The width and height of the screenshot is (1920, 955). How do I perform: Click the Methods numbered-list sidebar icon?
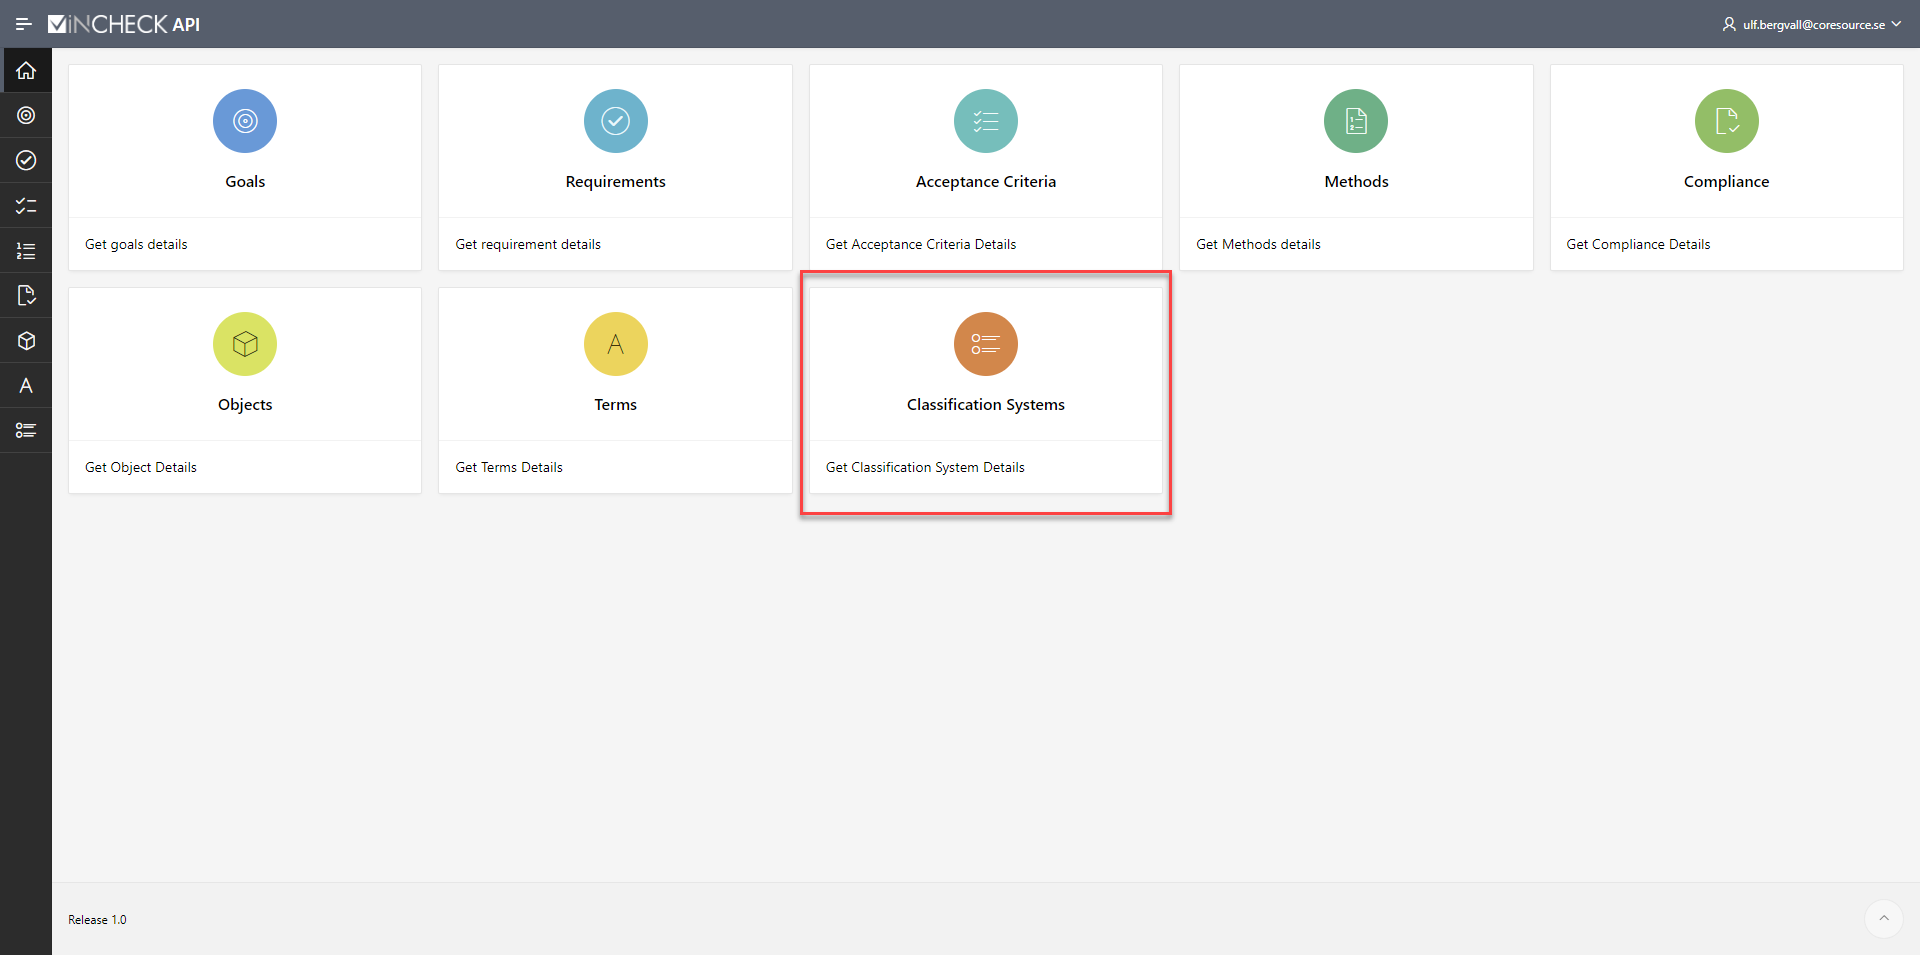pyautogui.click(x=26, y=251)
